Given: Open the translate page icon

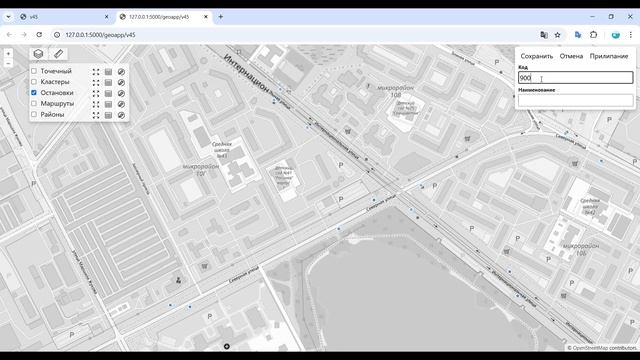Looking at the screenshot, I should click(544, 35).
